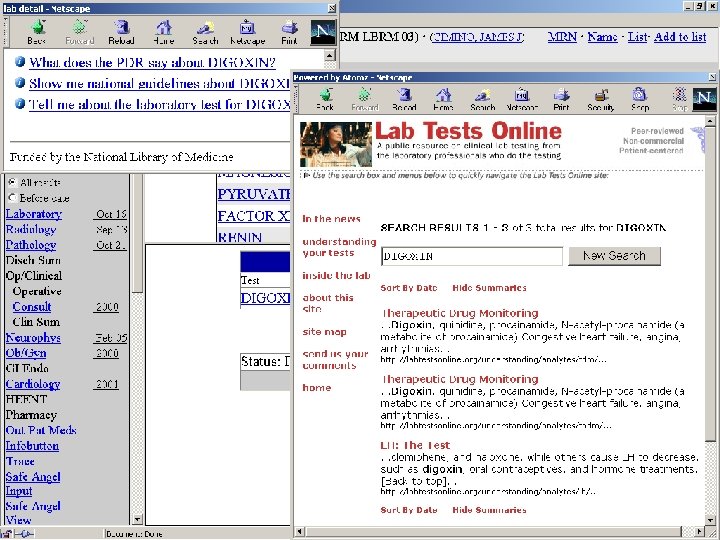This screenshot has width=720, height=540.
Task: Click Print in the lab detail window toolbar
Action: (x=289, y=32)
